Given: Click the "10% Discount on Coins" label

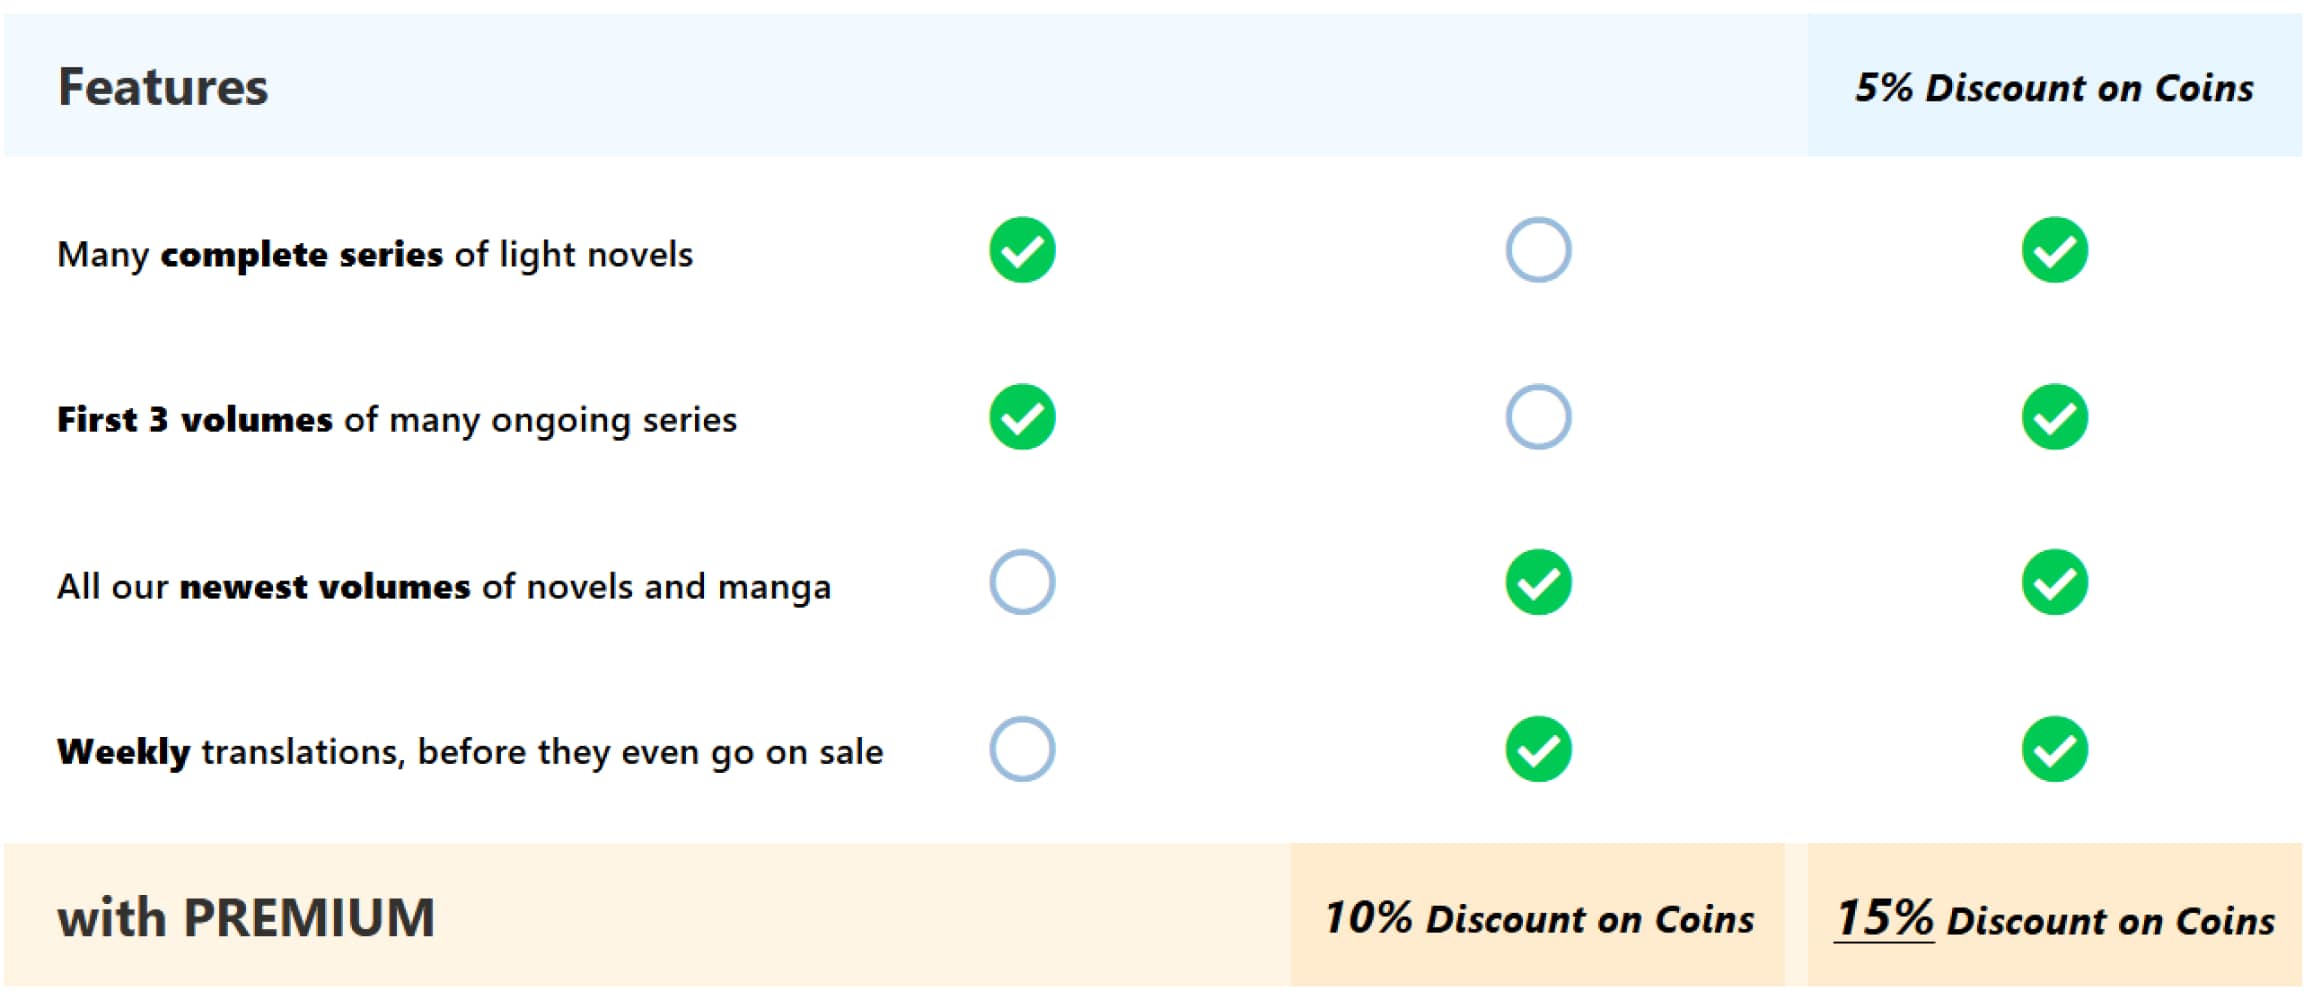Looking at the screenshot, I should [x=1538, y=918].
